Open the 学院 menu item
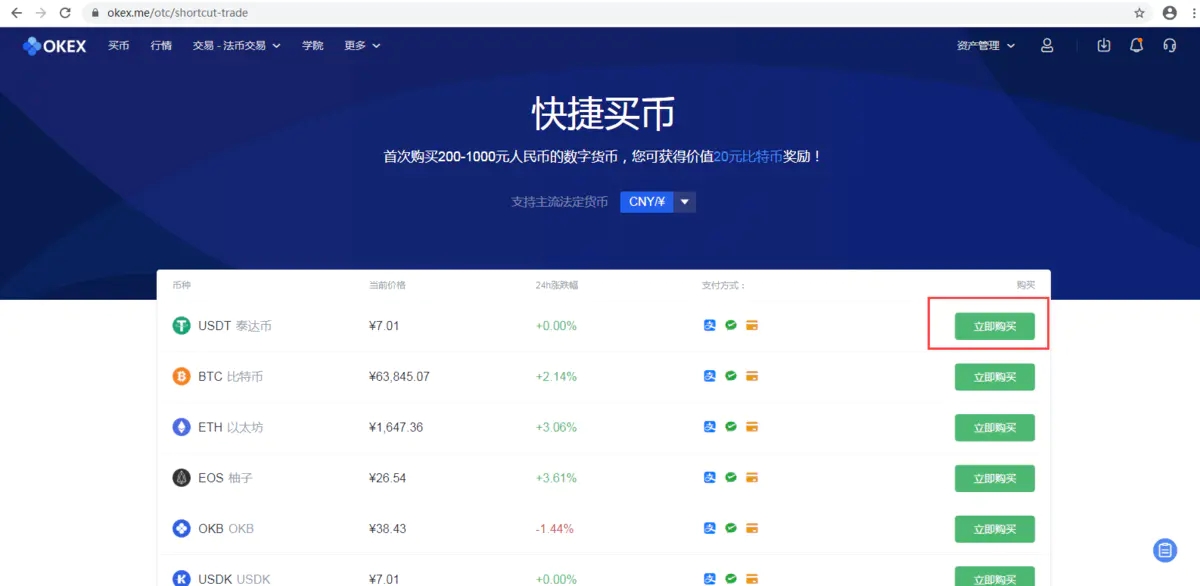This screenshot has height=586, width=1200. (313, 46)
